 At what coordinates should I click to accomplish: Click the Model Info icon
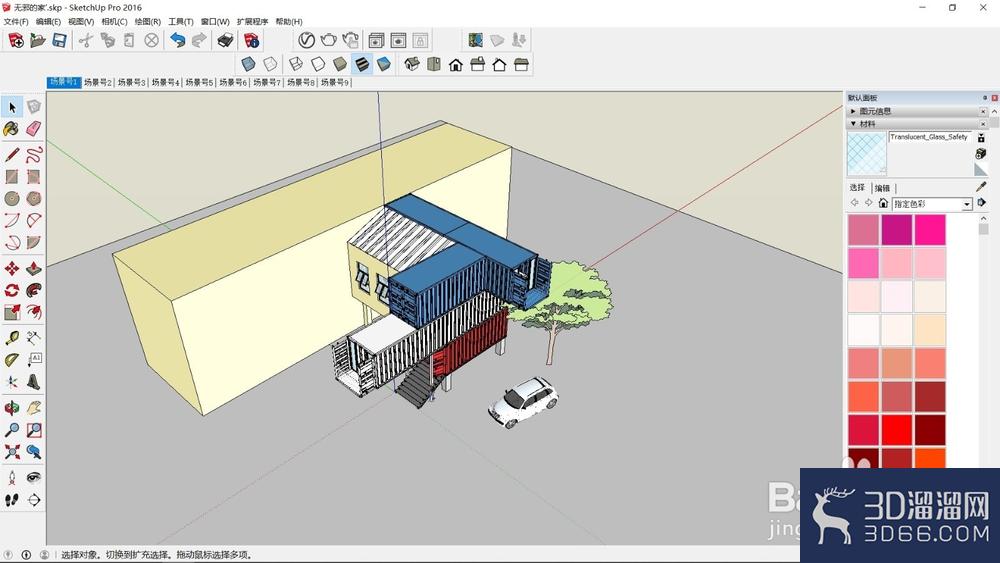click(x=252, y=41)
